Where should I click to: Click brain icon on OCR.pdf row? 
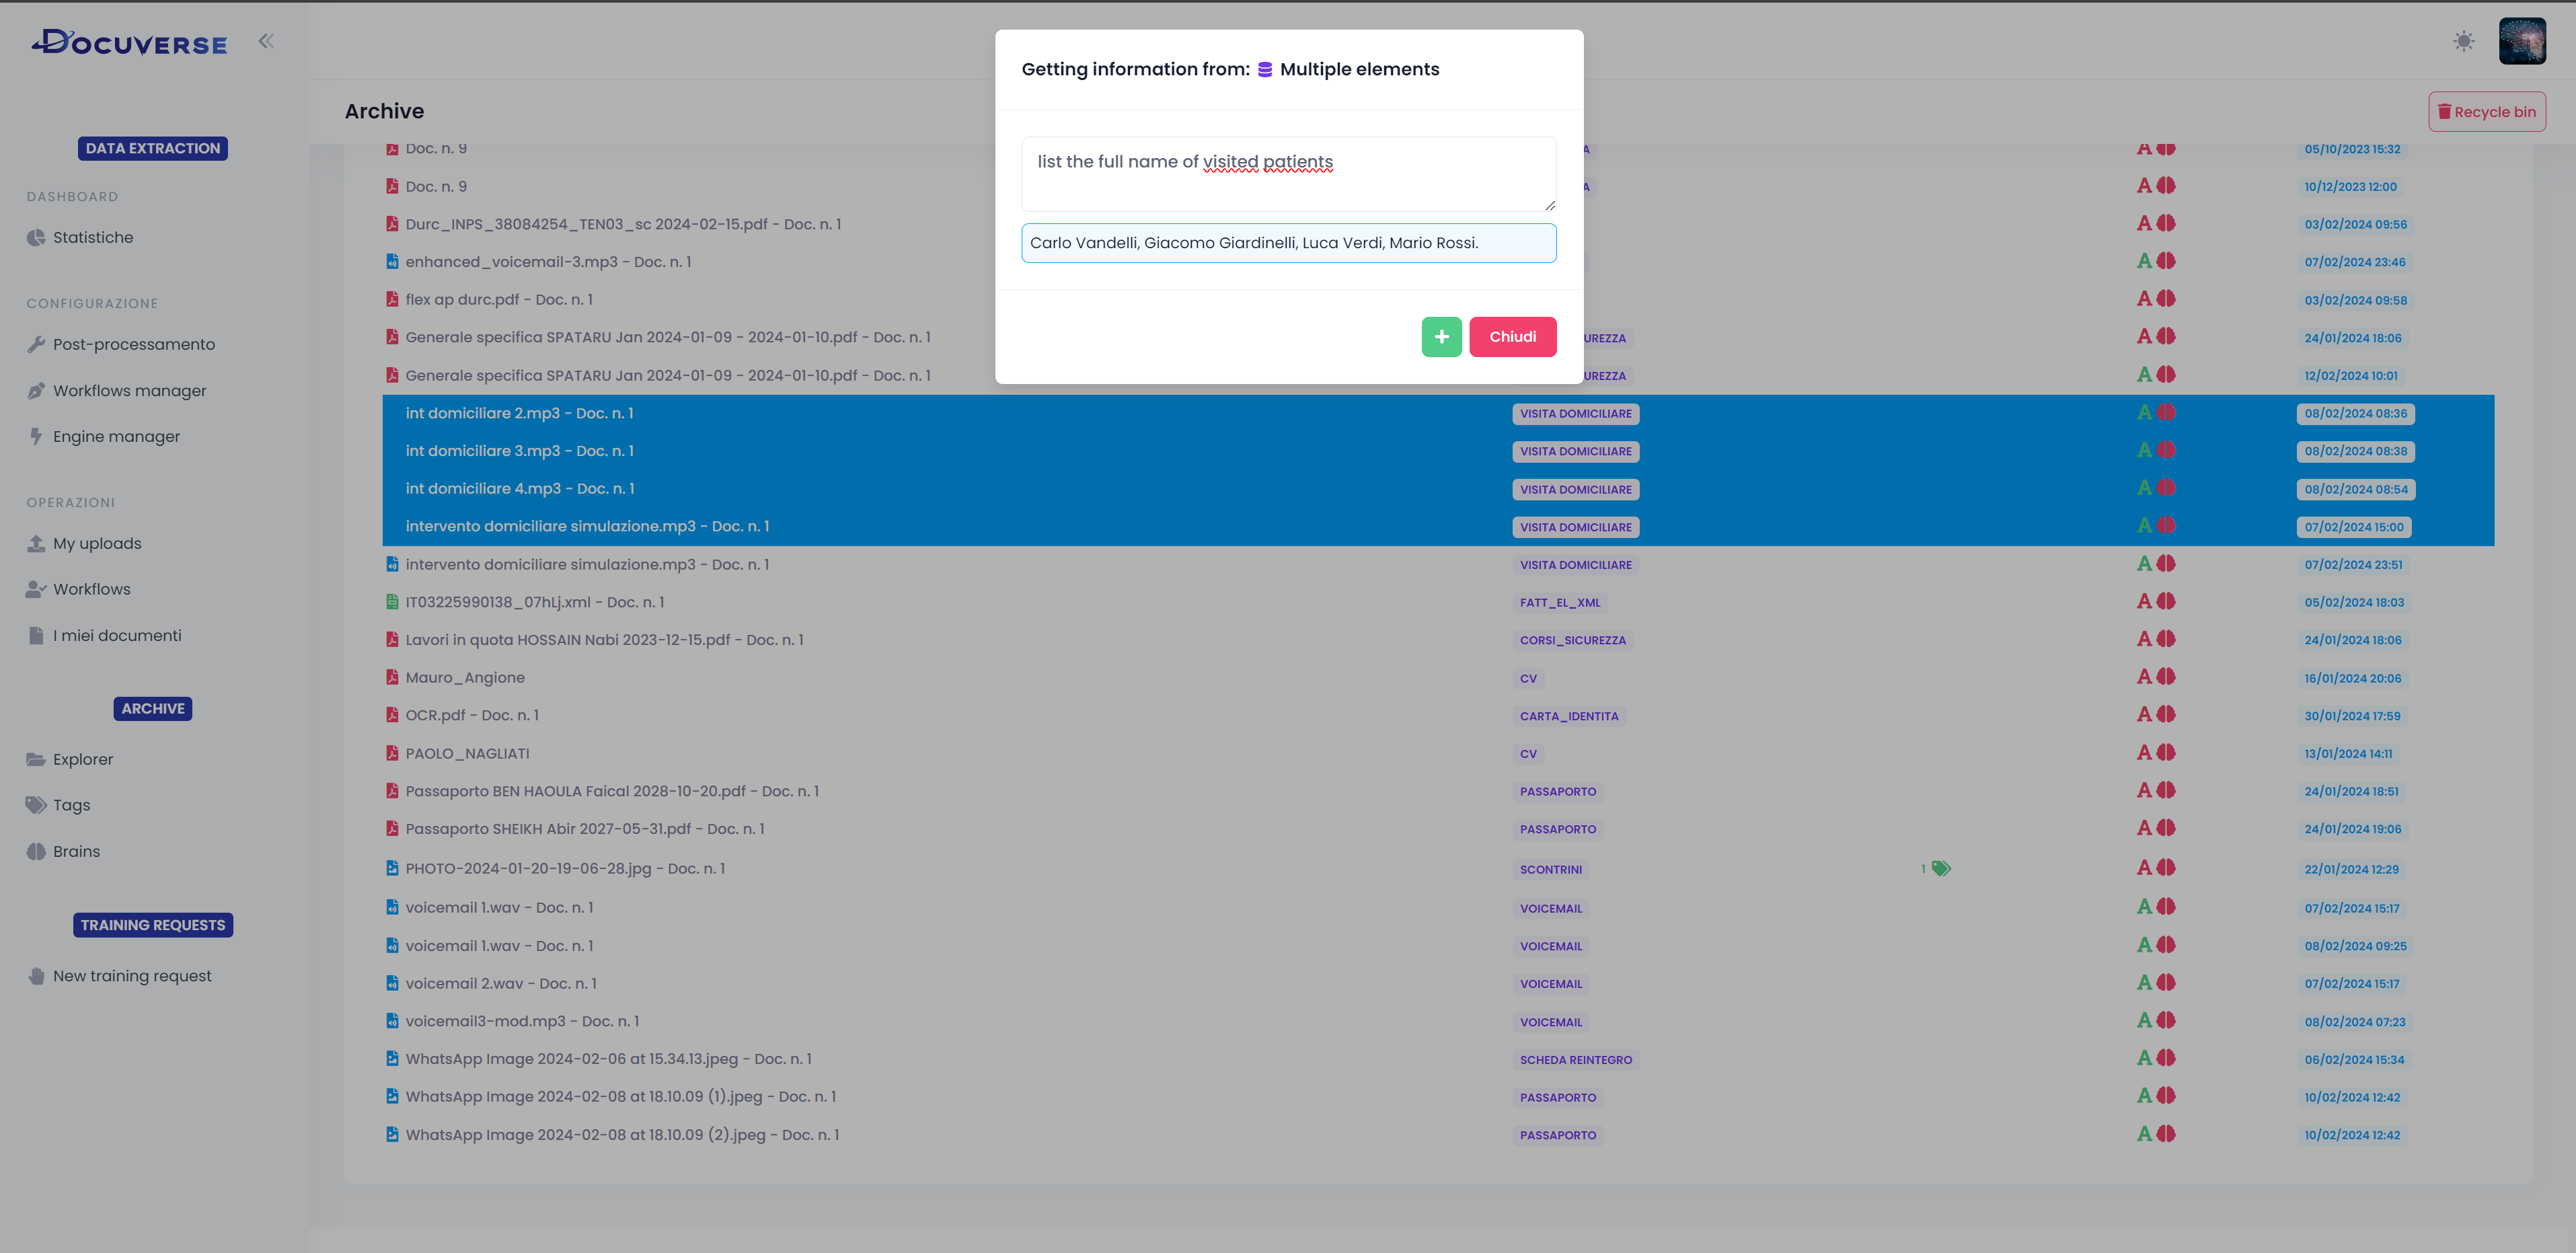pyautogui.click(x=2166, y=715)
